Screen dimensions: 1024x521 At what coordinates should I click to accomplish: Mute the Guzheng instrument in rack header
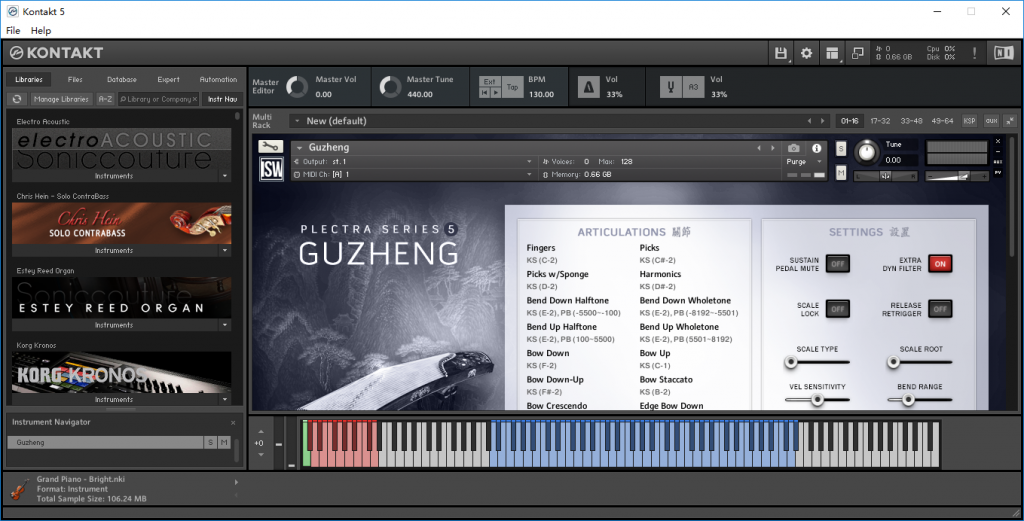[x=840, y=173]
